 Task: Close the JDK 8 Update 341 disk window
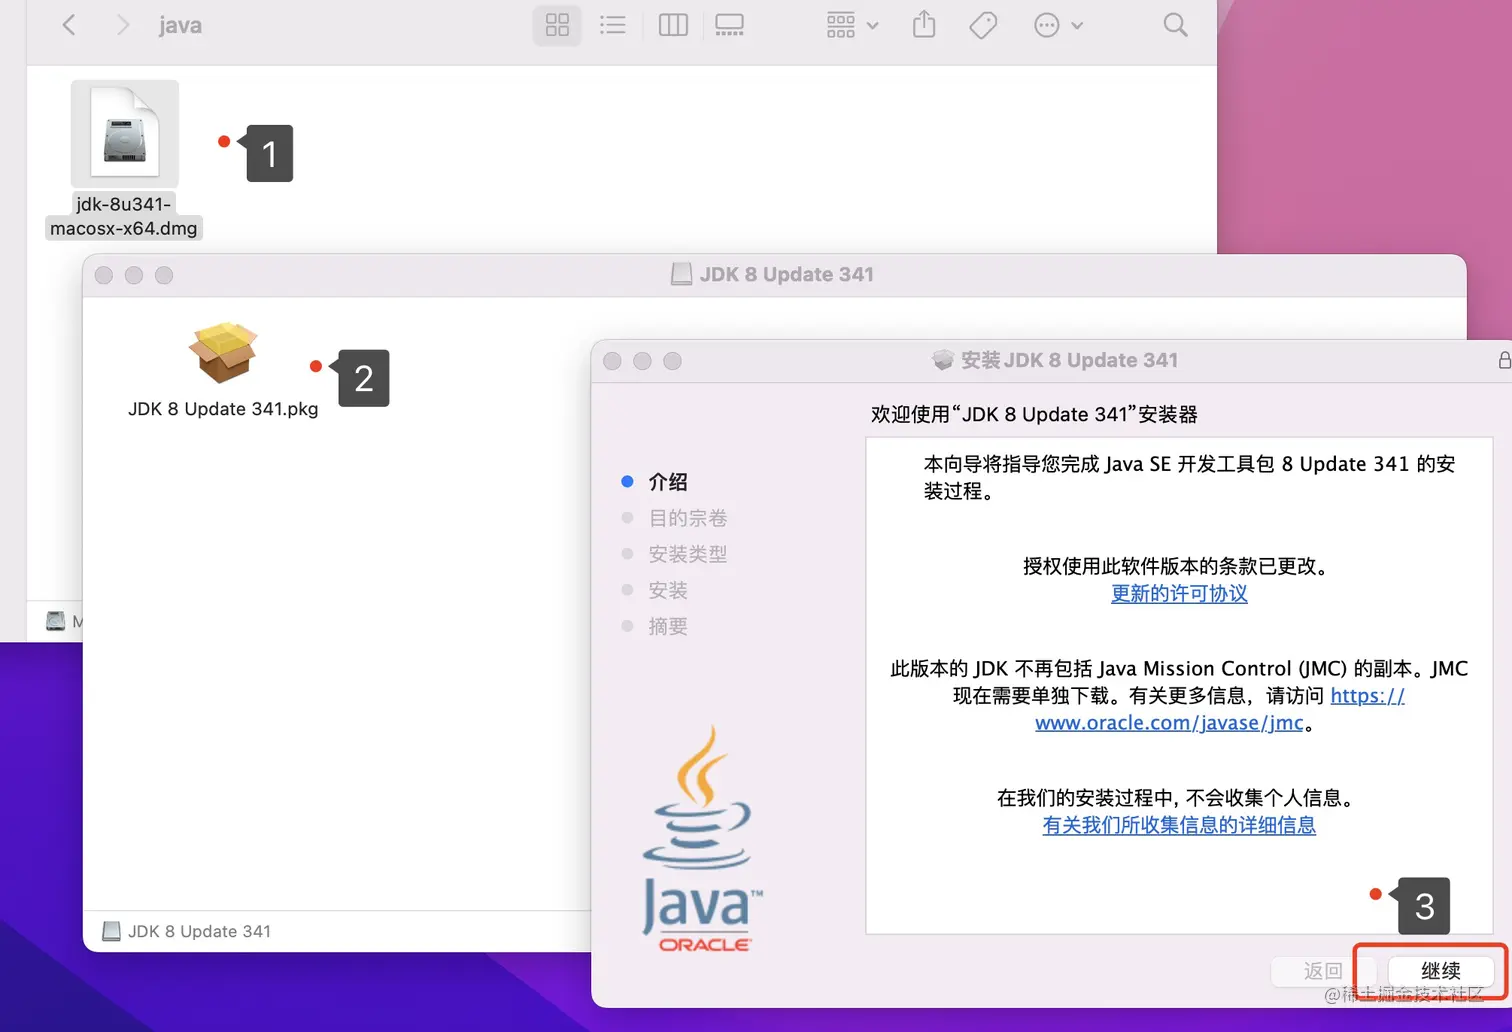pyautogui.click(x=104, y=275)
